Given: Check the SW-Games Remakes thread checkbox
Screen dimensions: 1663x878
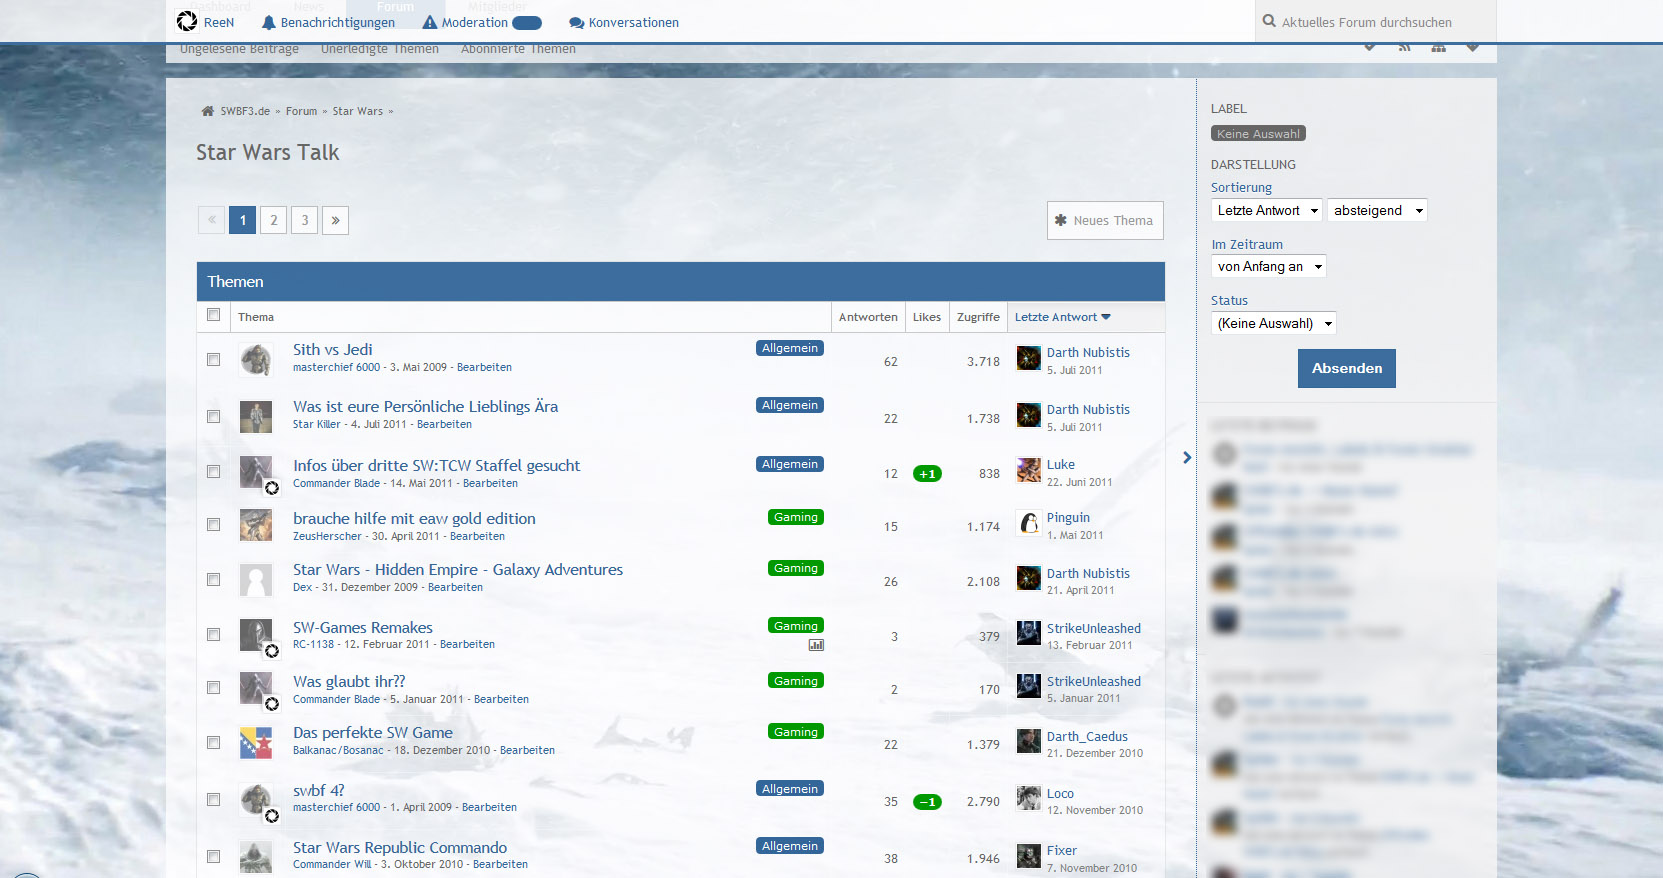Looking at the screenshot, I should [213, 634].
